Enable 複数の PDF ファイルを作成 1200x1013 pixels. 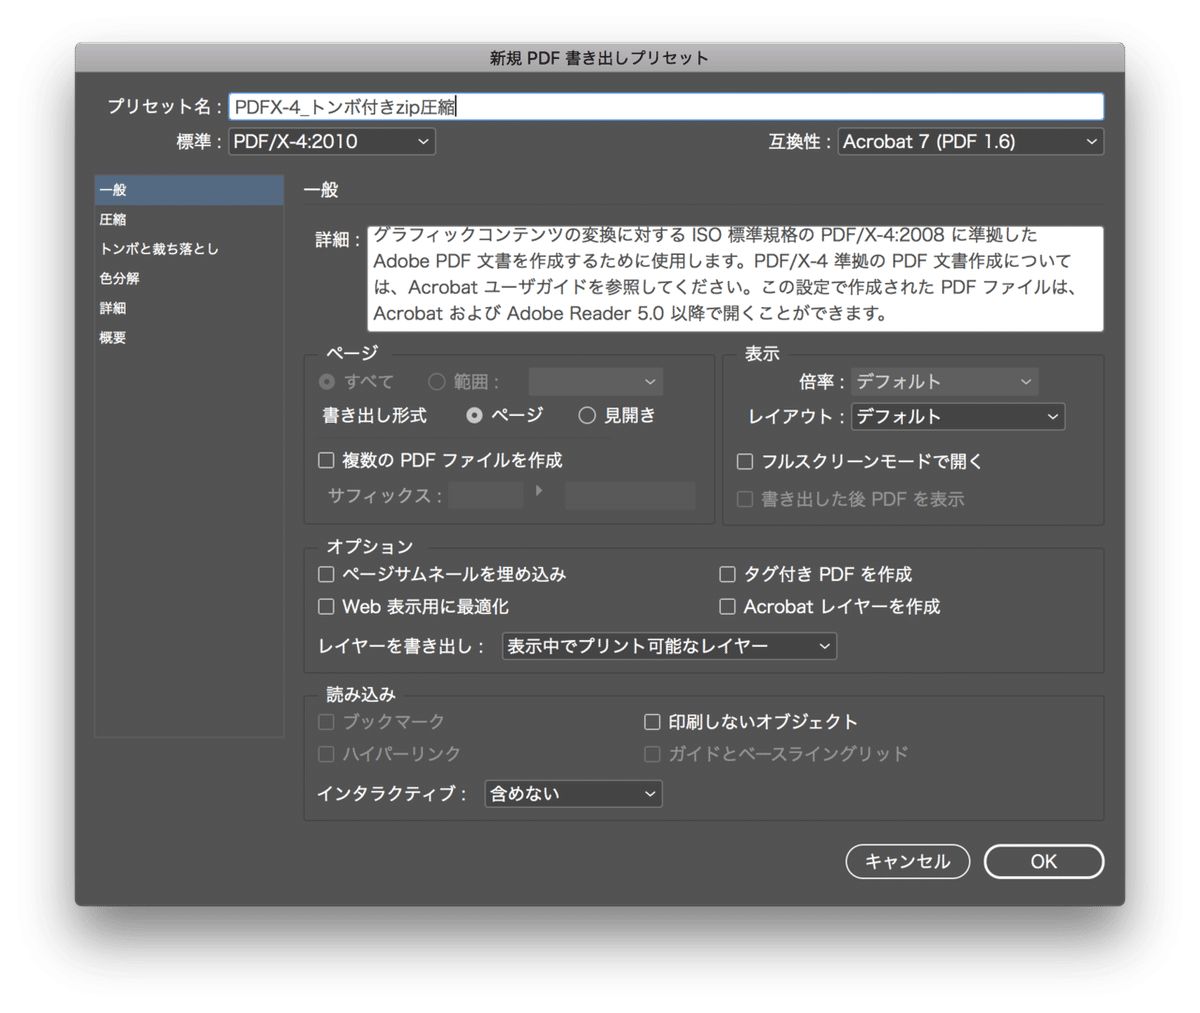point(326,460)
